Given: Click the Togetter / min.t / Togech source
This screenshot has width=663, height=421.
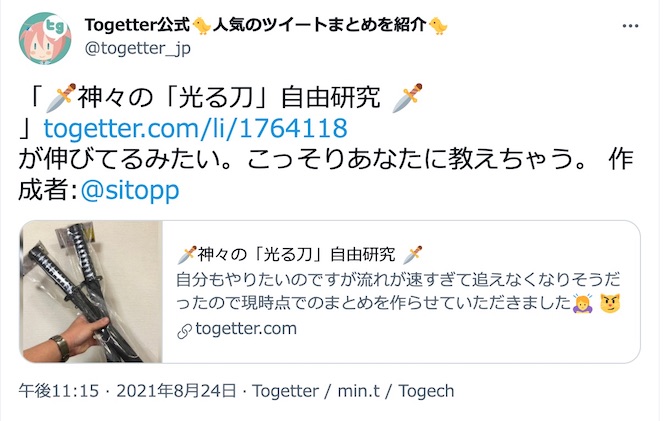Looking at the screenshot, I should 353,391.
